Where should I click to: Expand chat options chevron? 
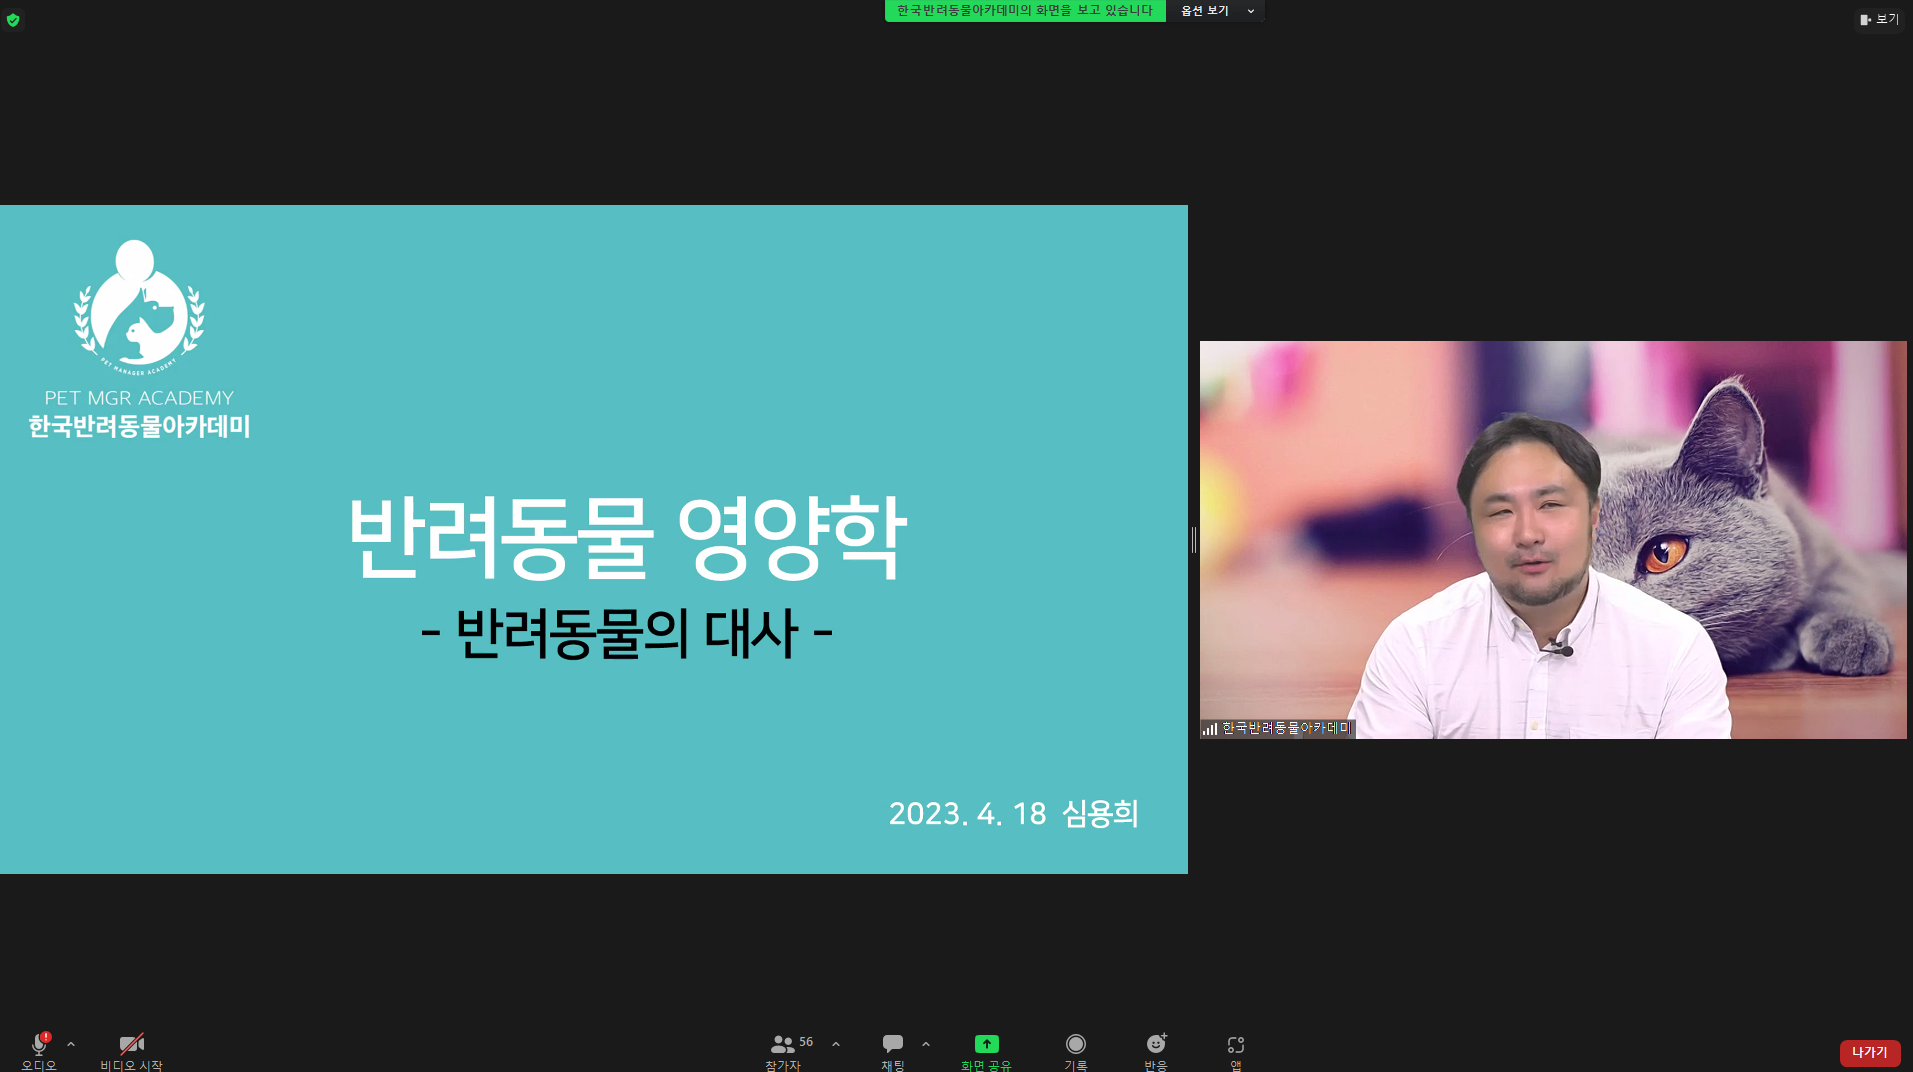click(926, 1044)
